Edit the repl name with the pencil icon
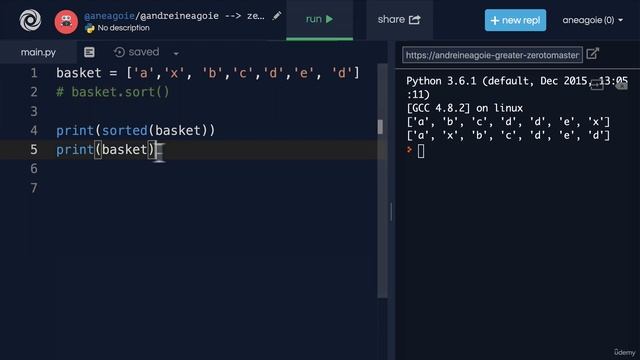 click(x=277, y=16)
